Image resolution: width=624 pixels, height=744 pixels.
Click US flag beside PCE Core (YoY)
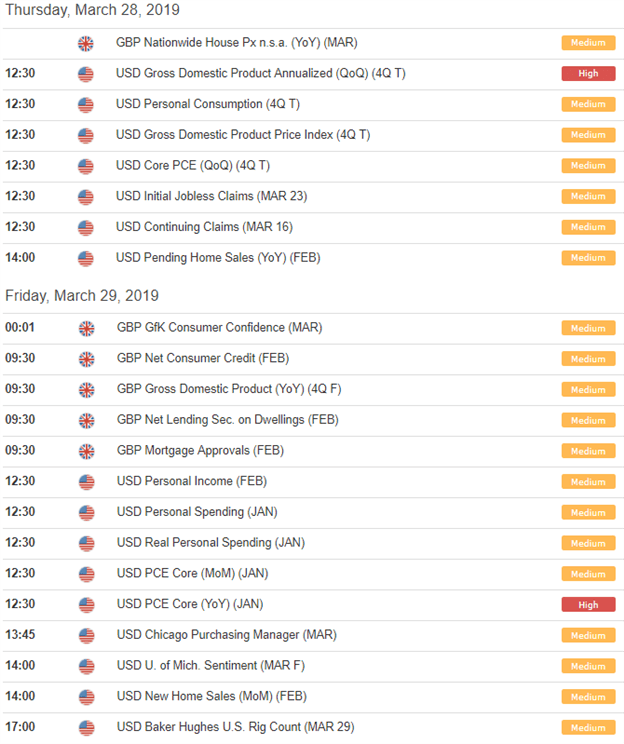86,605
